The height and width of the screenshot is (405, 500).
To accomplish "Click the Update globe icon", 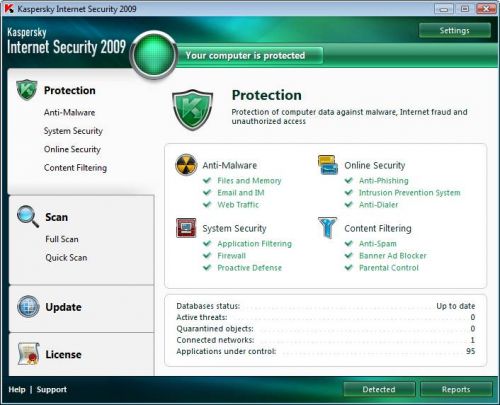I will pos(28,306).
